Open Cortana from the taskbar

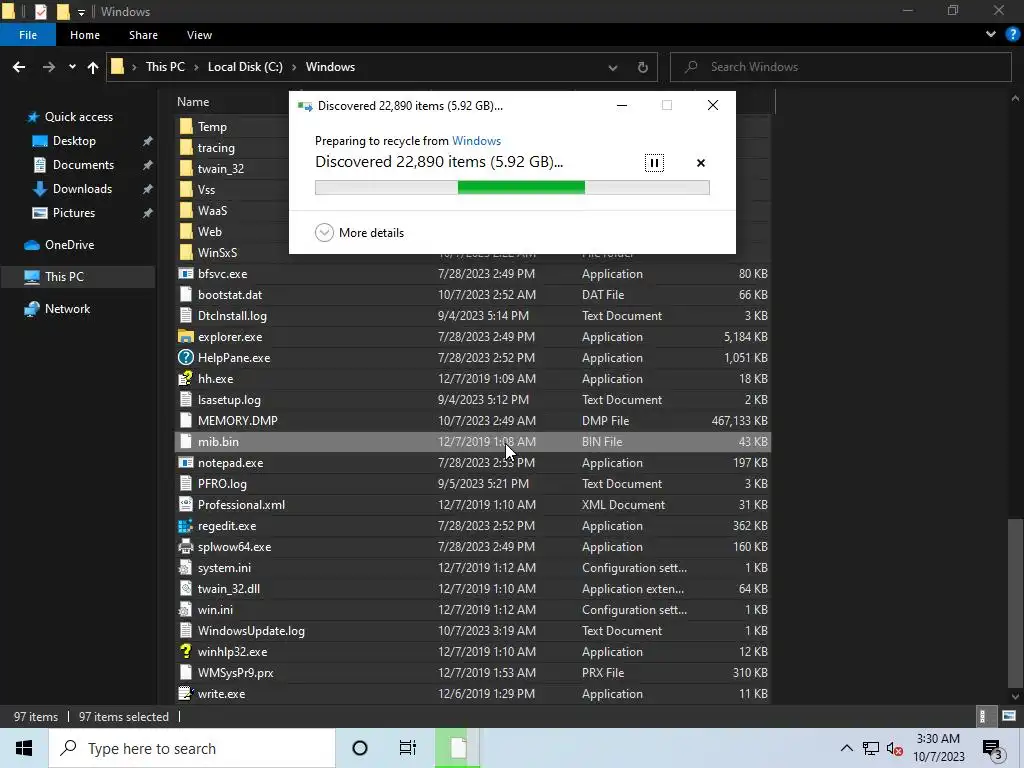coord(359,748)
